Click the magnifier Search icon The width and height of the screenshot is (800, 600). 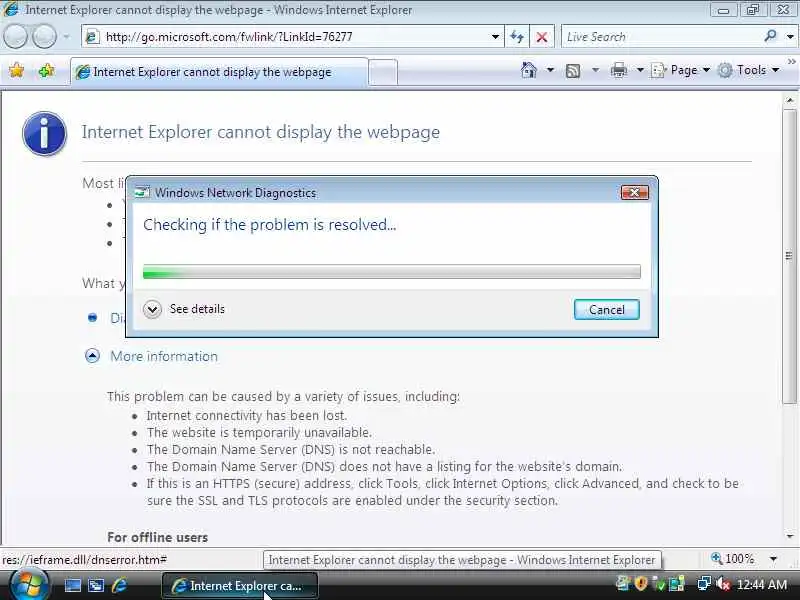pyautogui.click(x=770, y=36)
